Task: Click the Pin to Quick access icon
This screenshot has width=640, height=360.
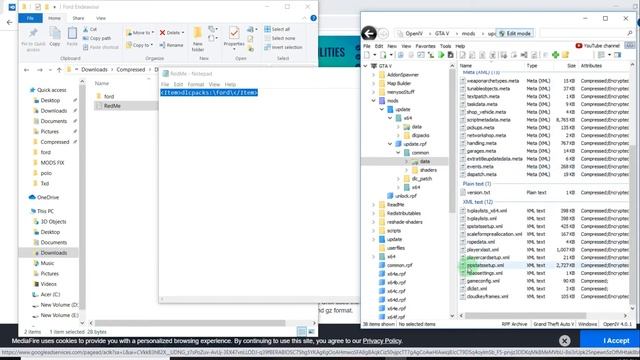Action: tap(33, 33)
